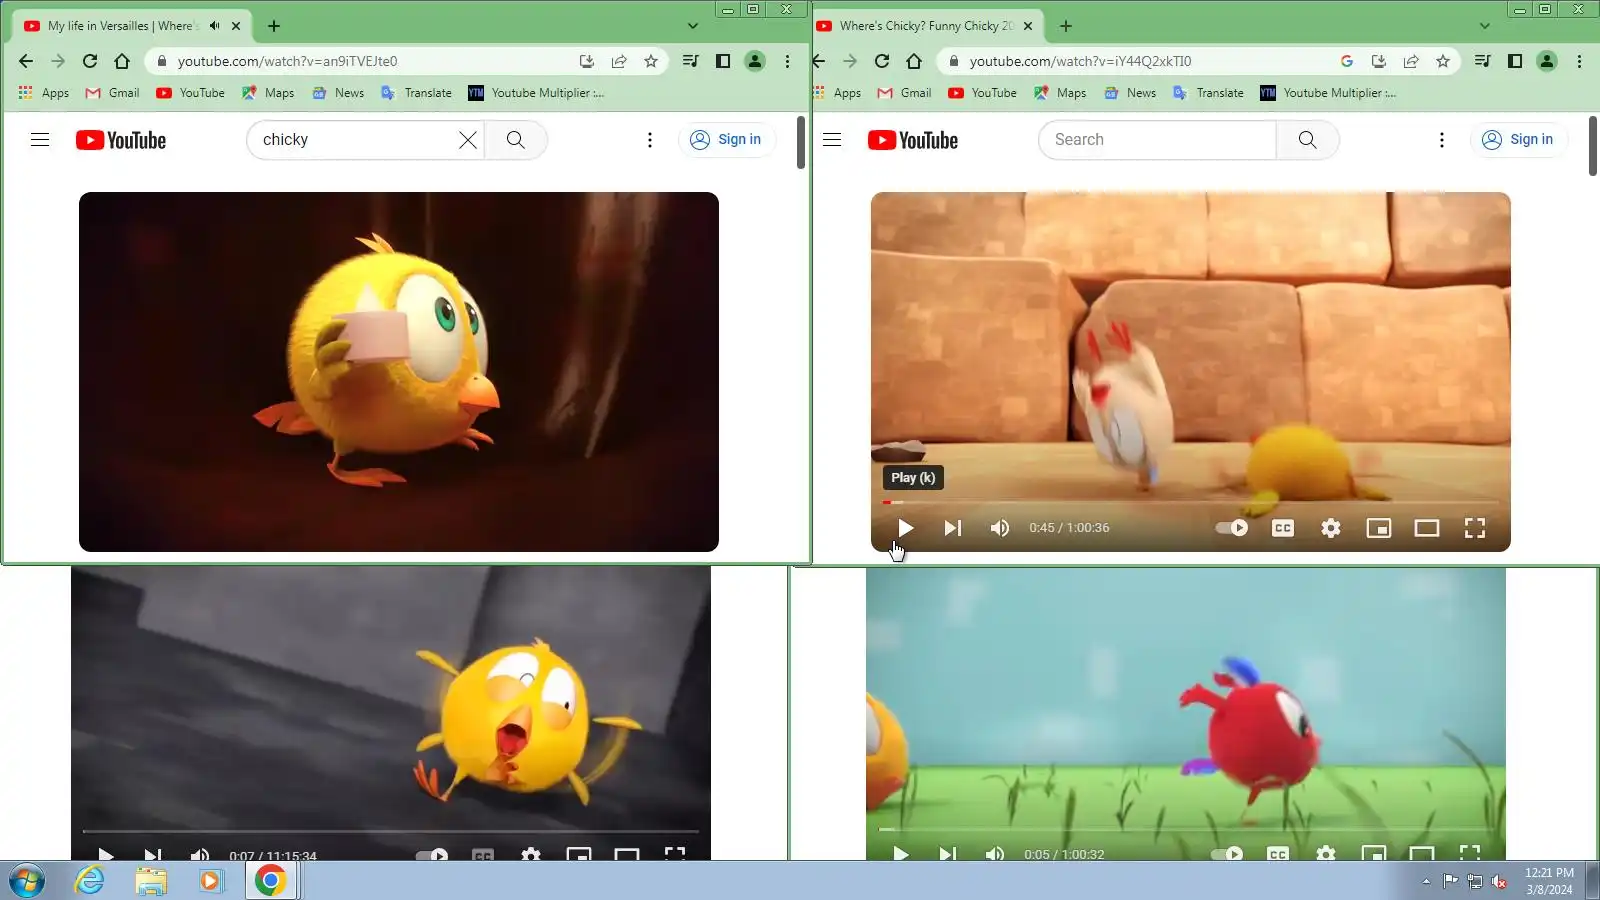Viewport: 1600px width, 900px height.
Task: Open settings in the 0:07 / 11:15:34 player
Action: point(531,855)
